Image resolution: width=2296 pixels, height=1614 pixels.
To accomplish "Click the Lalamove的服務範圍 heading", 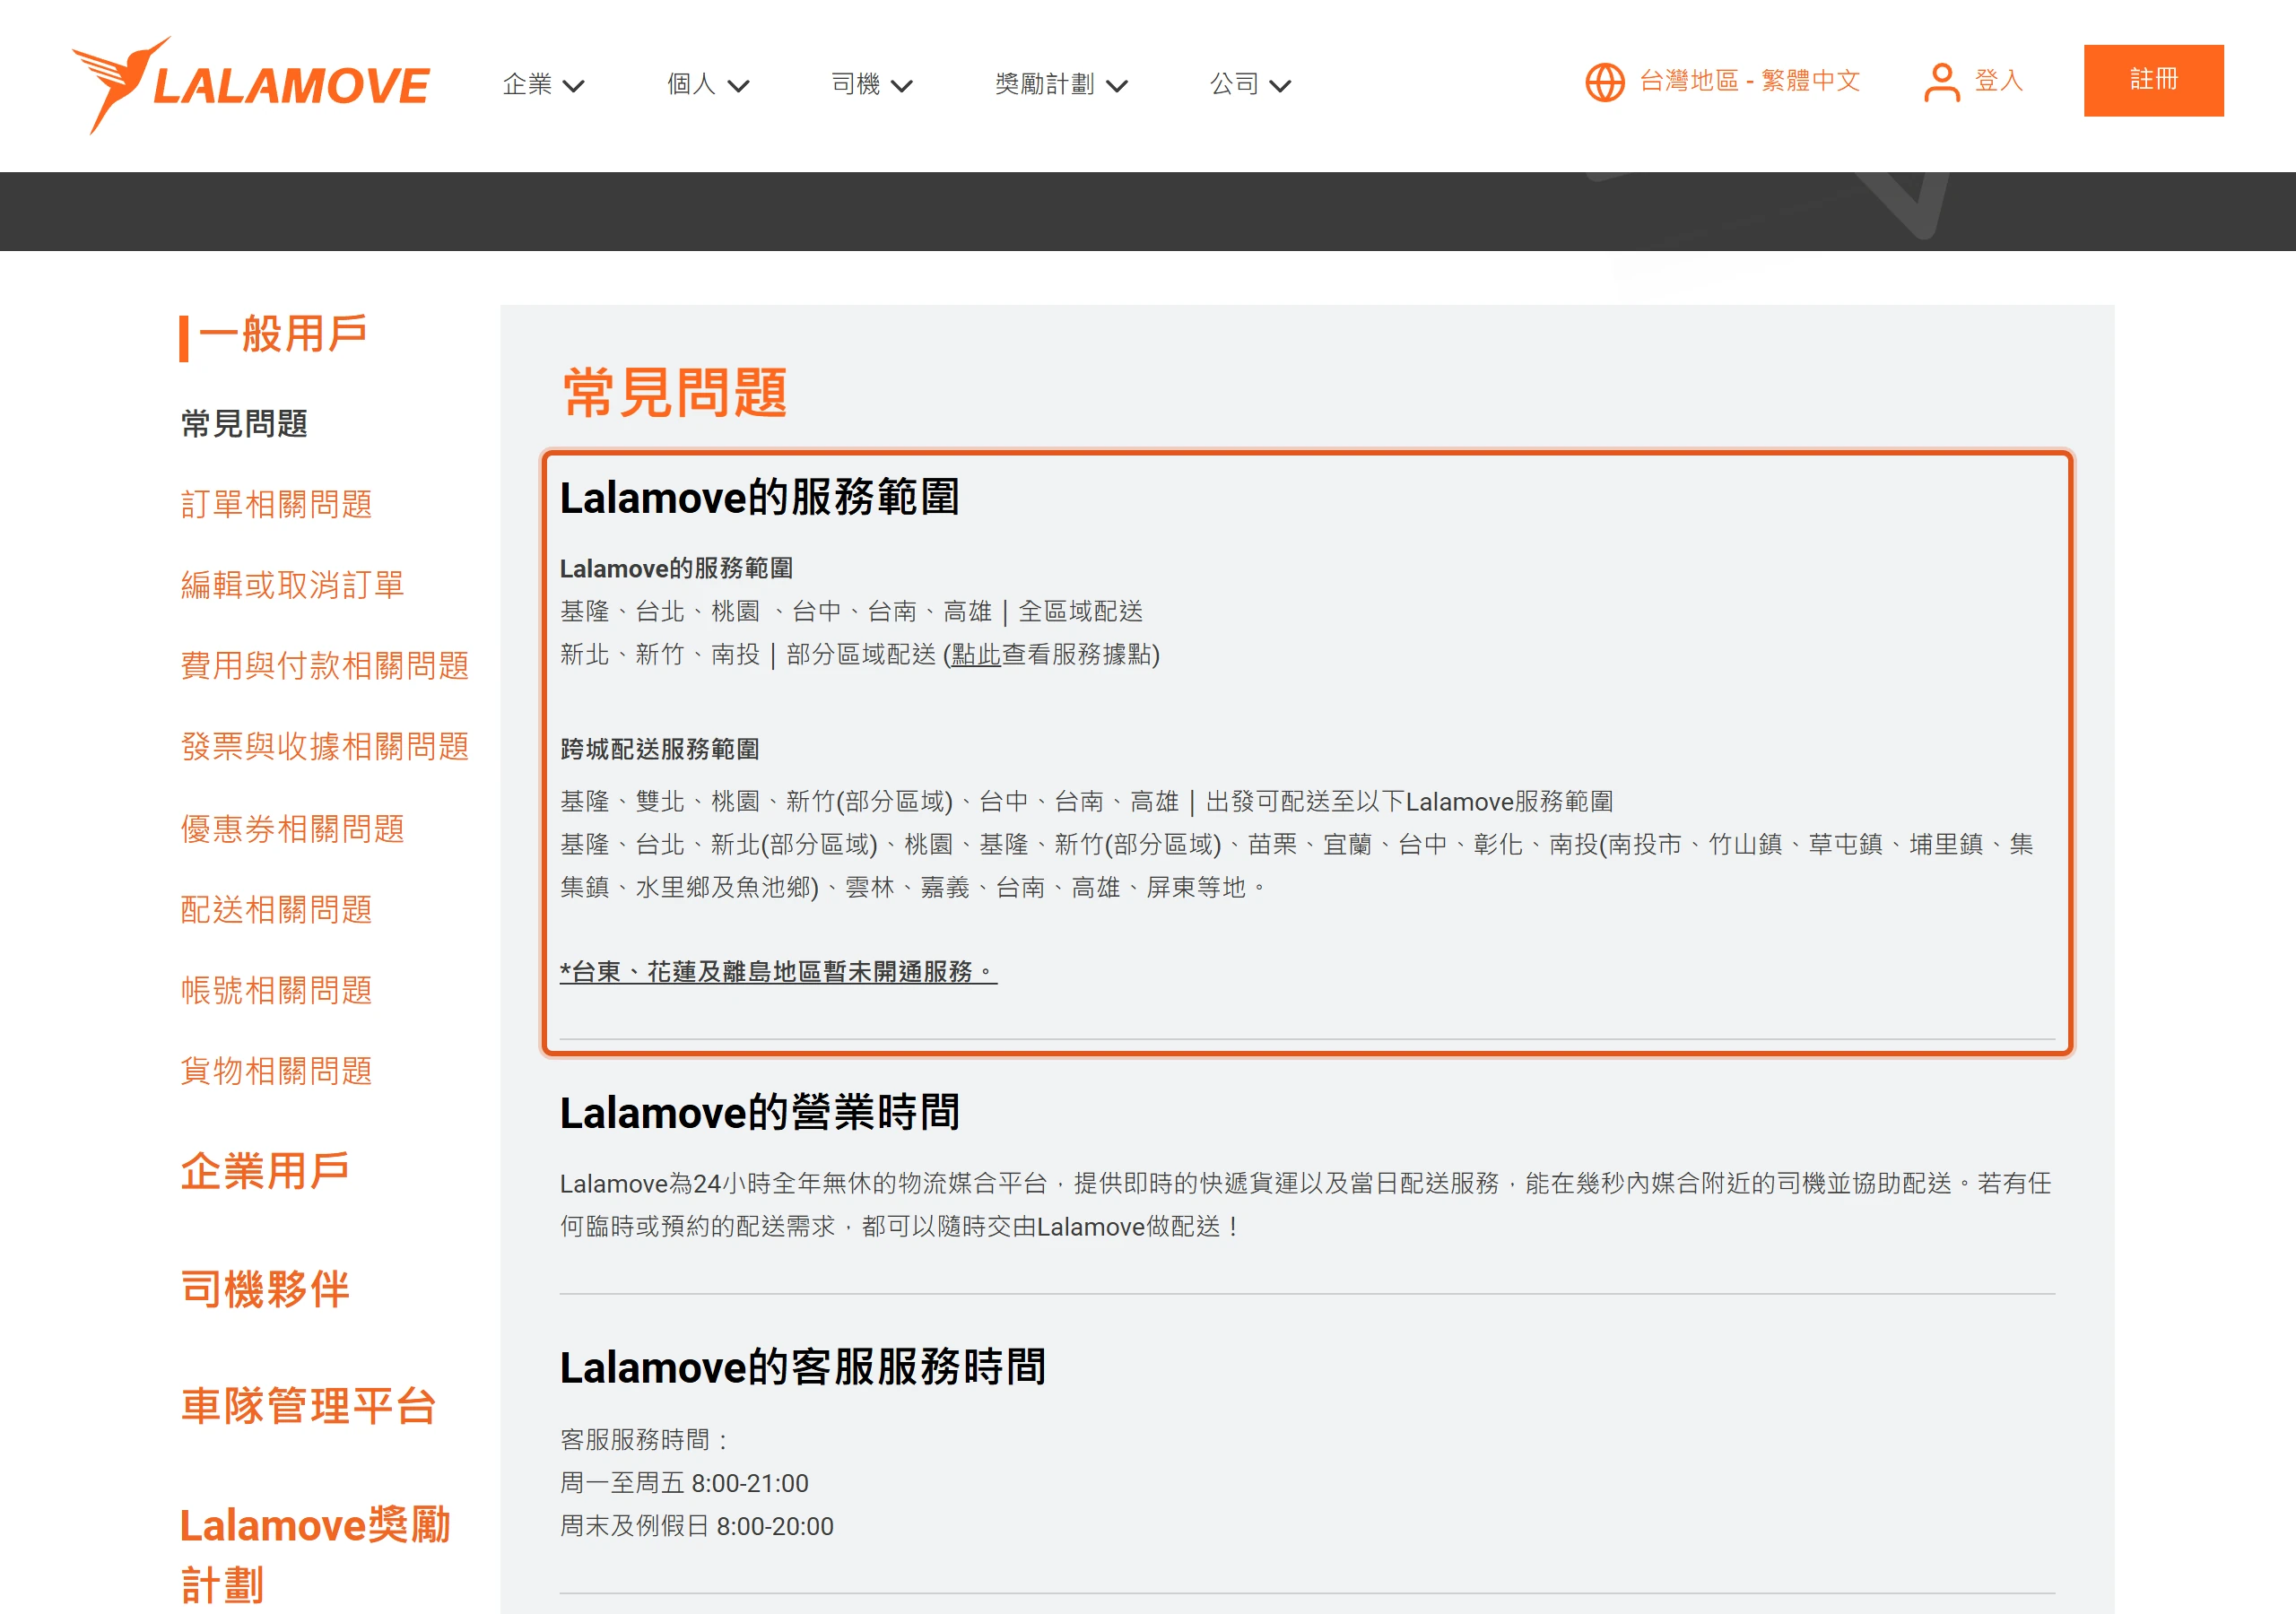I will [x=759, y=498].
